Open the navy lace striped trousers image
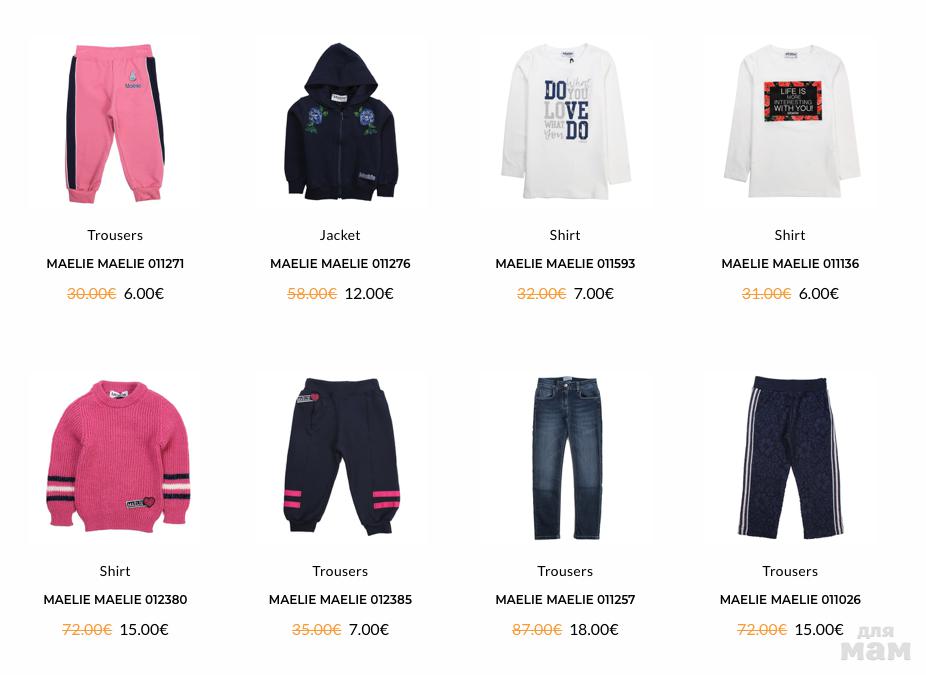The image size is (926, 675). (790, 456)
